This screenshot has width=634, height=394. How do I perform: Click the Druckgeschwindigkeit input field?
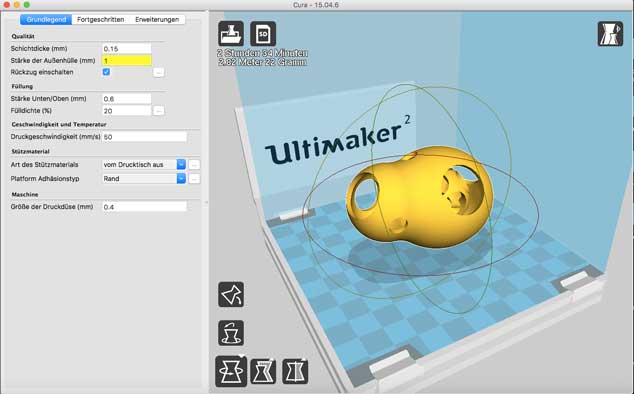(x=144, y=137)
